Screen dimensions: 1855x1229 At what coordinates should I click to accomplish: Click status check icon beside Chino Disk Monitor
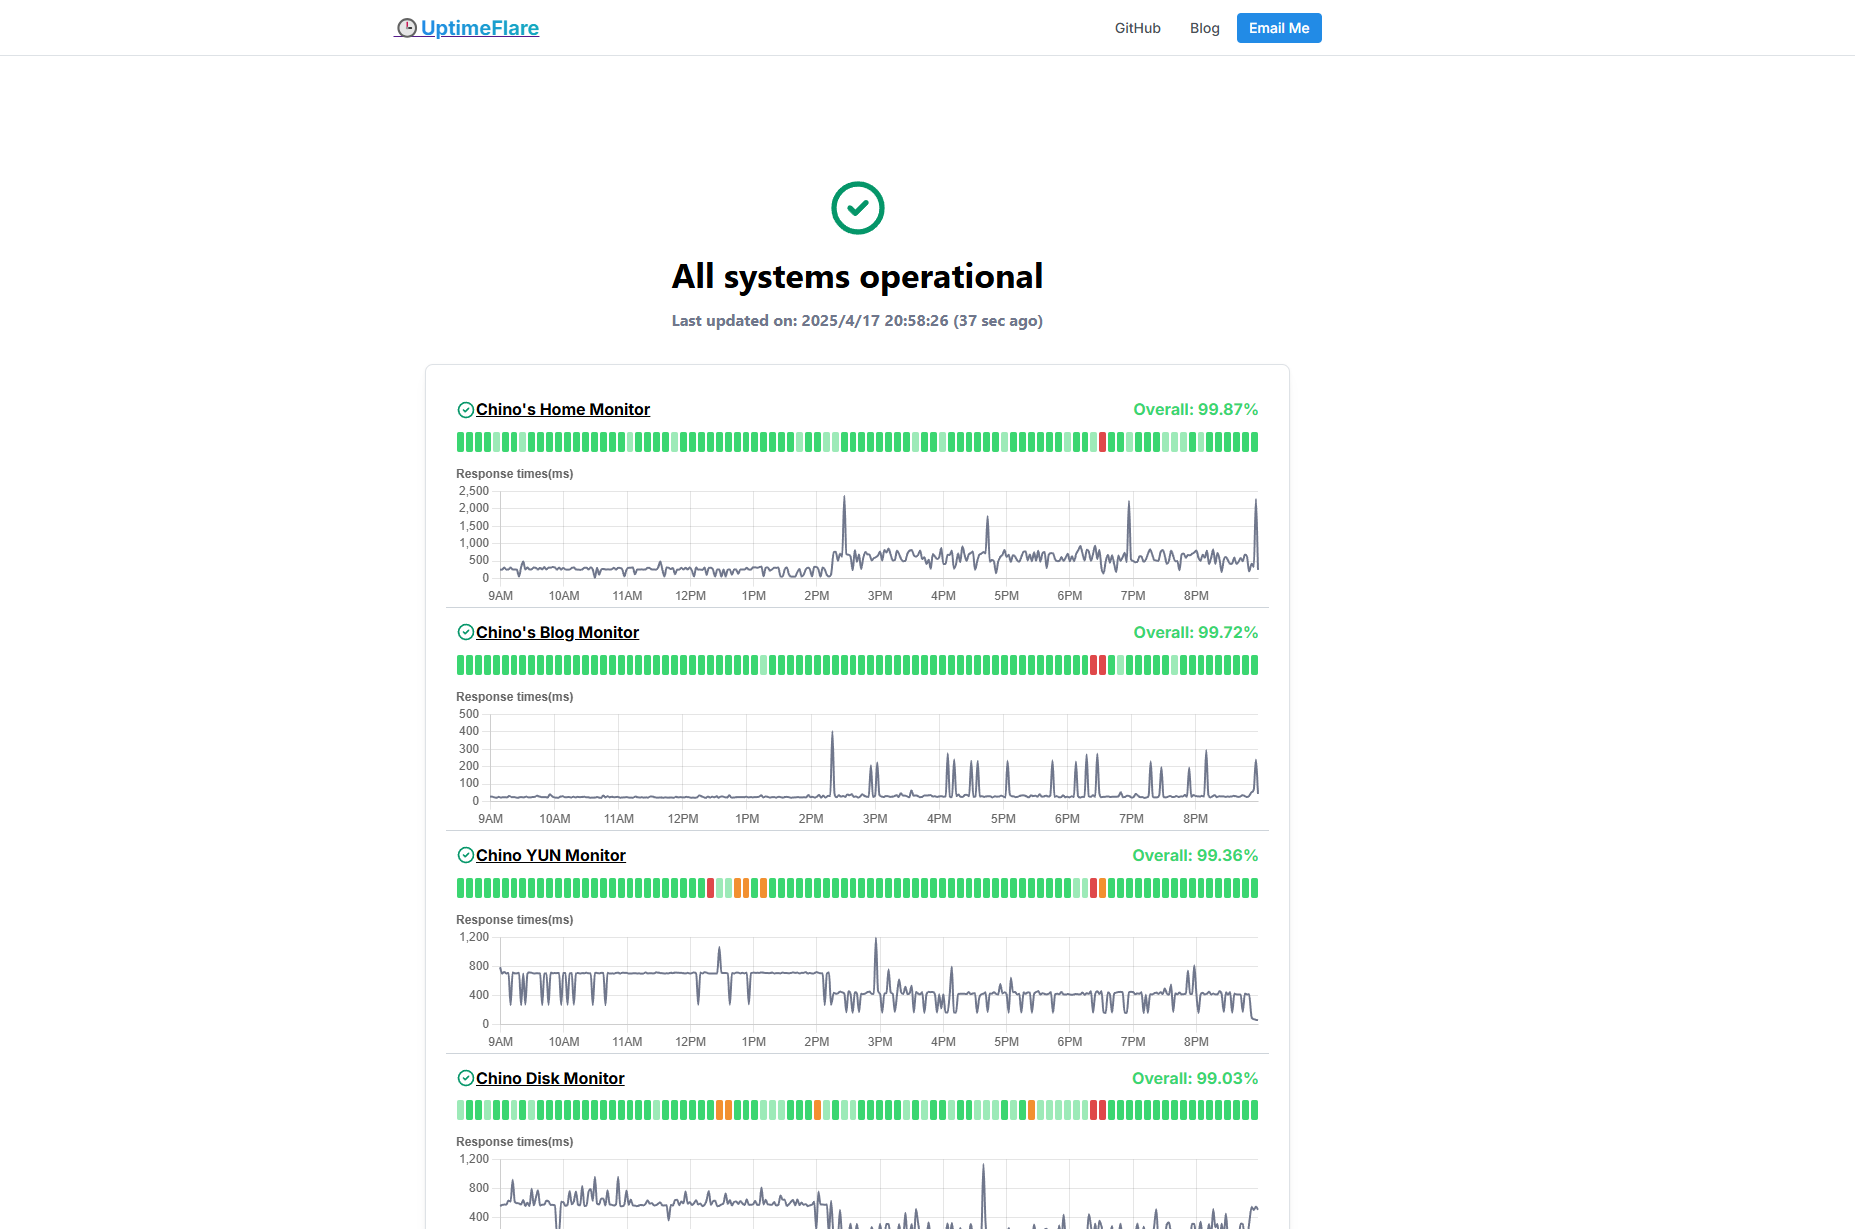click(x=465, y=1079)
